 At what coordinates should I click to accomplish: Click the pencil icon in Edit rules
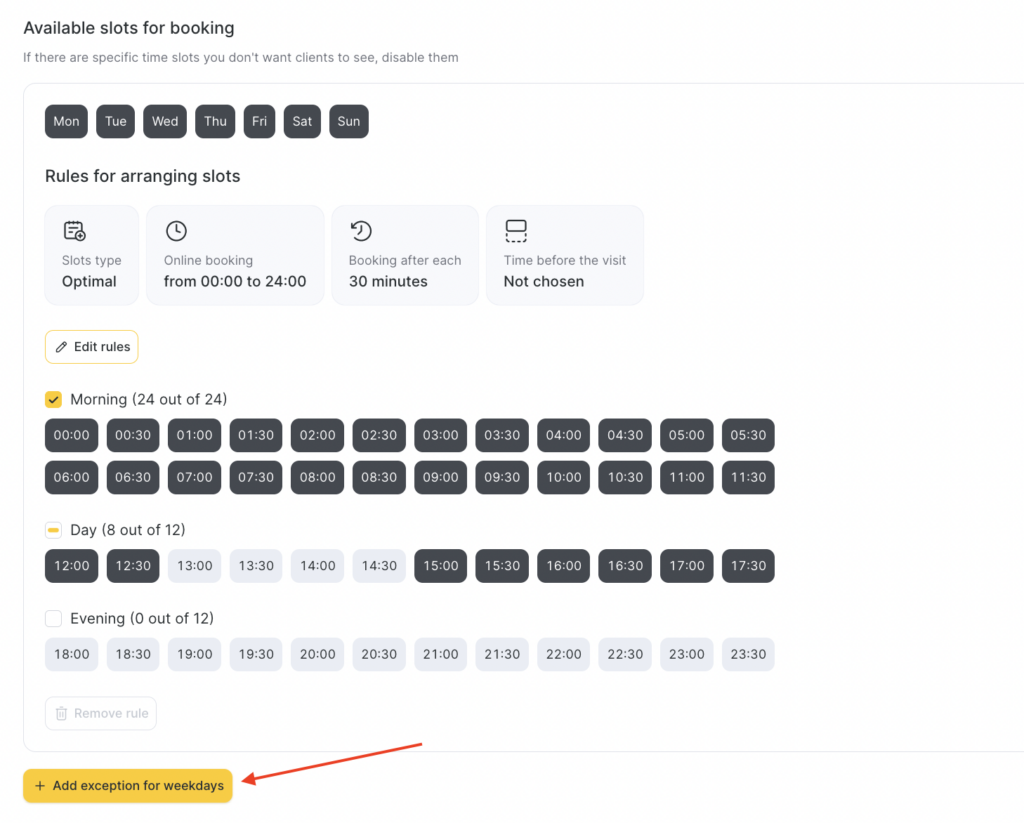pos(62,347)
